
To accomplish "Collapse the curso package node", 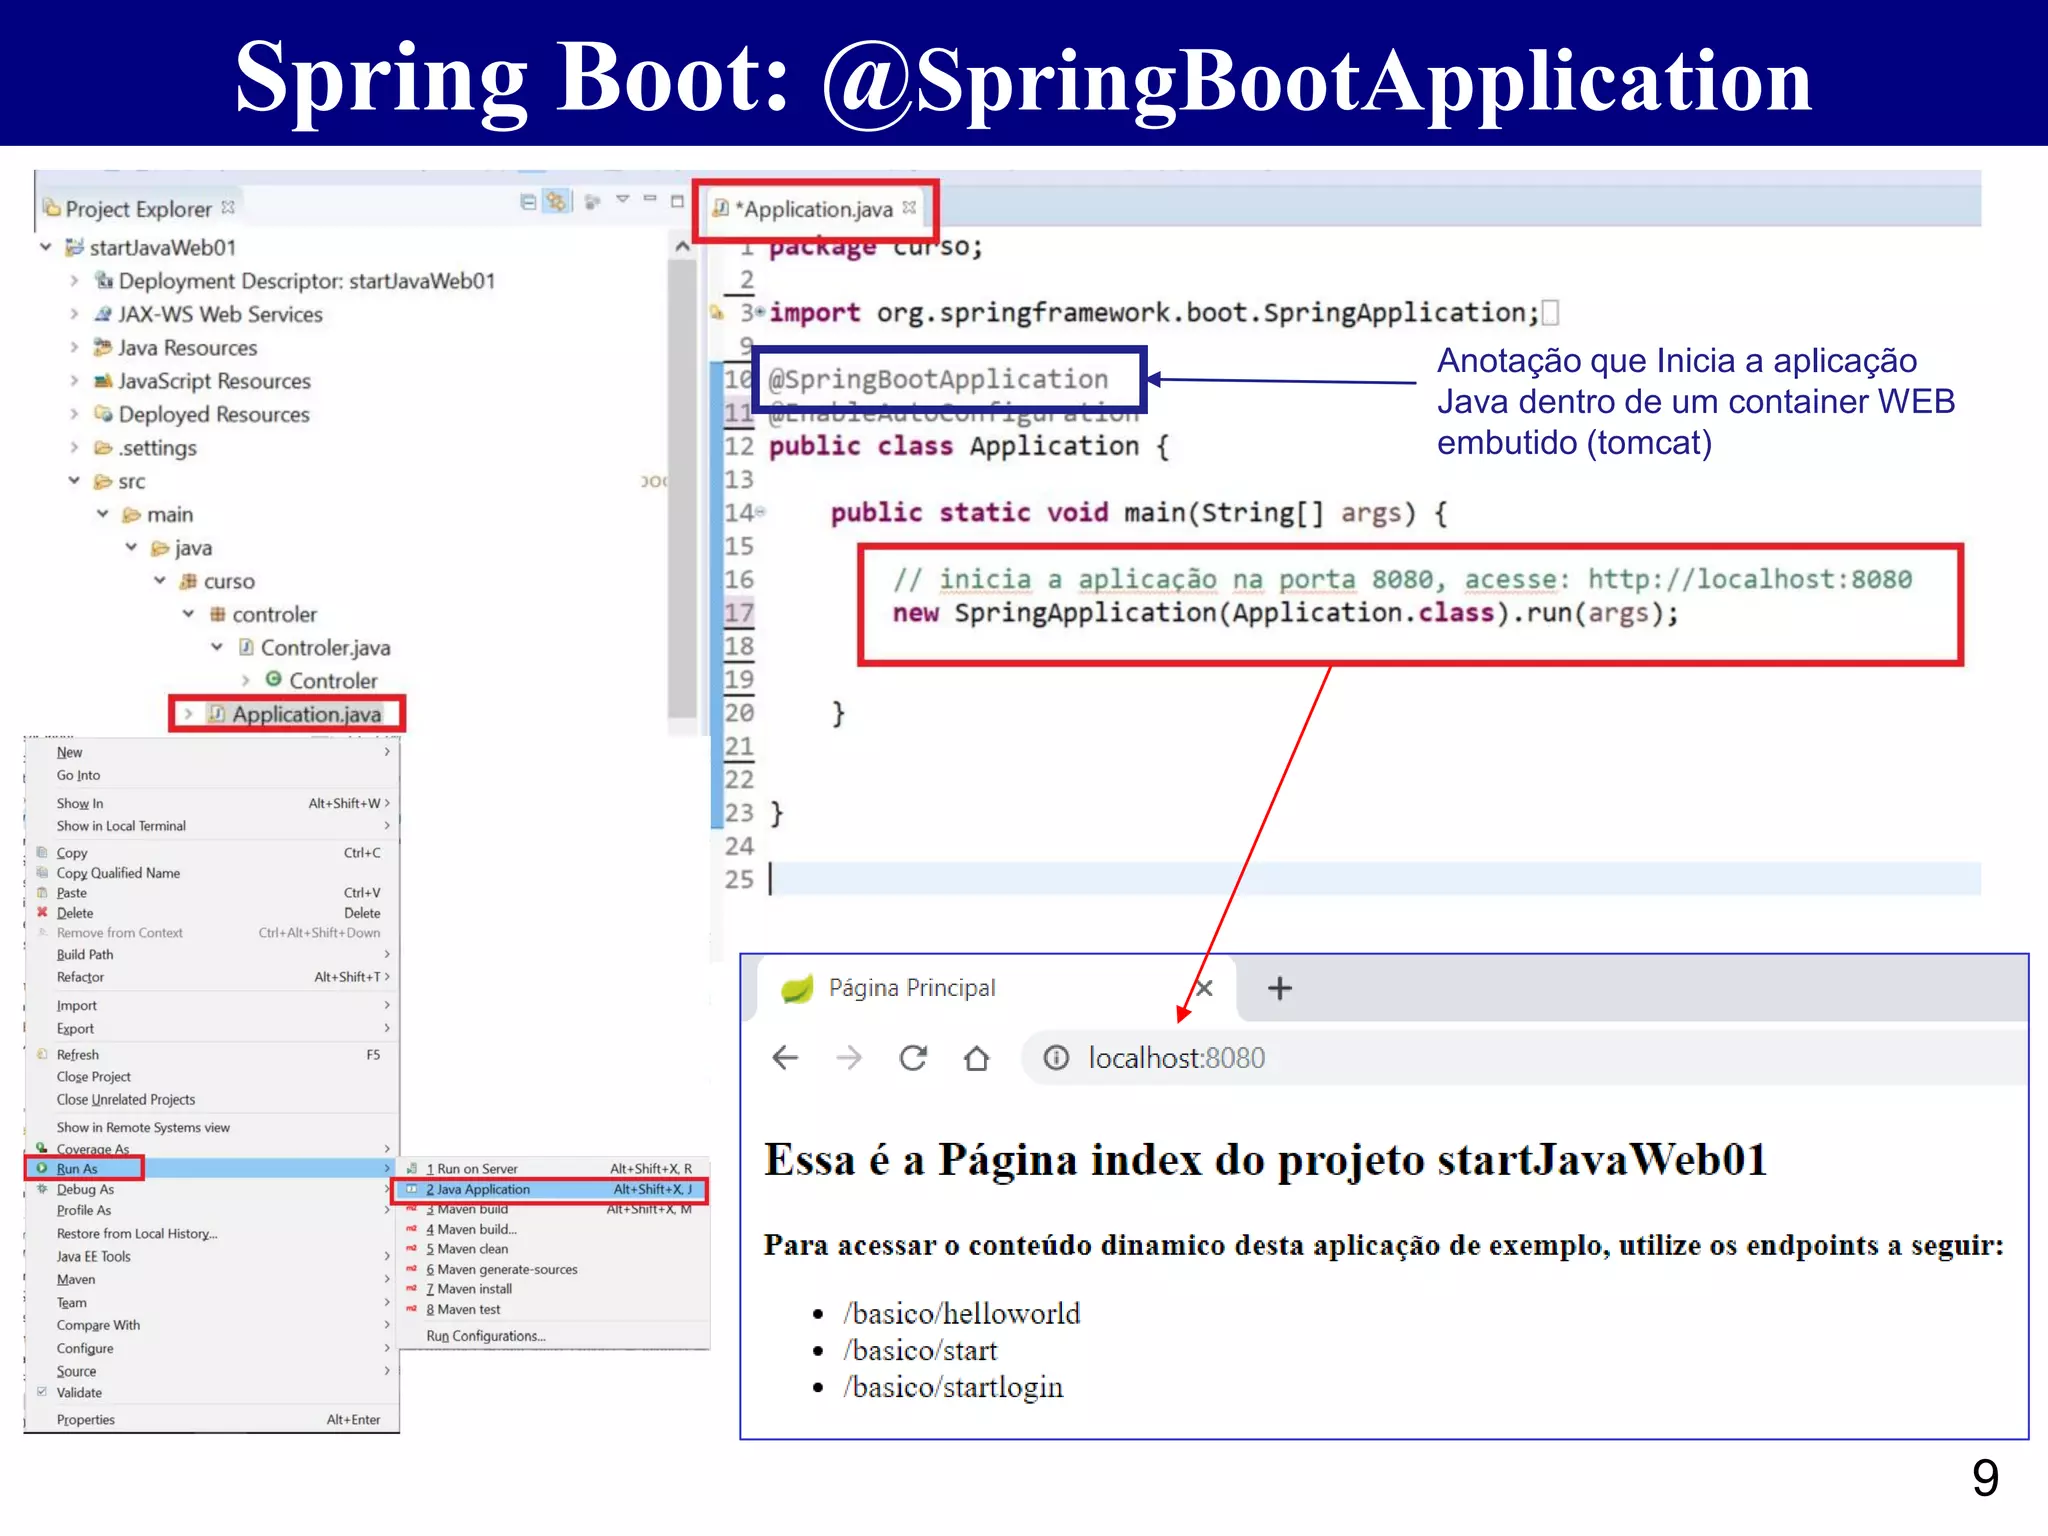I will coord(160,580).
